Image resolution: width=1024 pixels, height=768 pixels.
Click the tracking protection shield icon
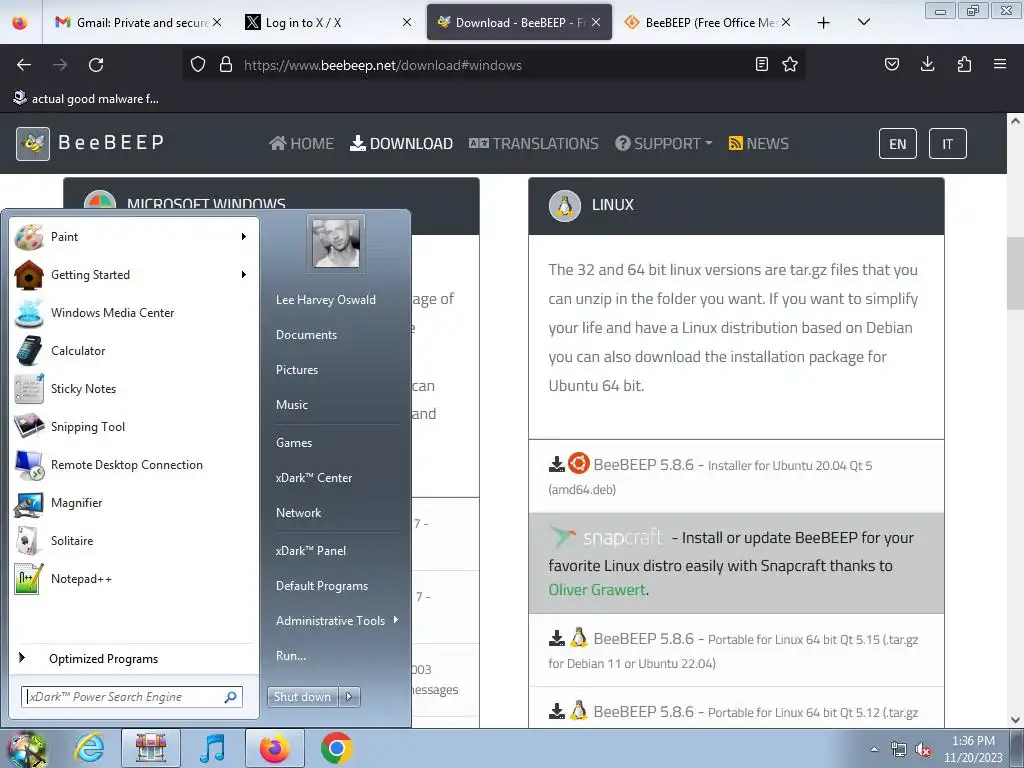pos(198,65)
